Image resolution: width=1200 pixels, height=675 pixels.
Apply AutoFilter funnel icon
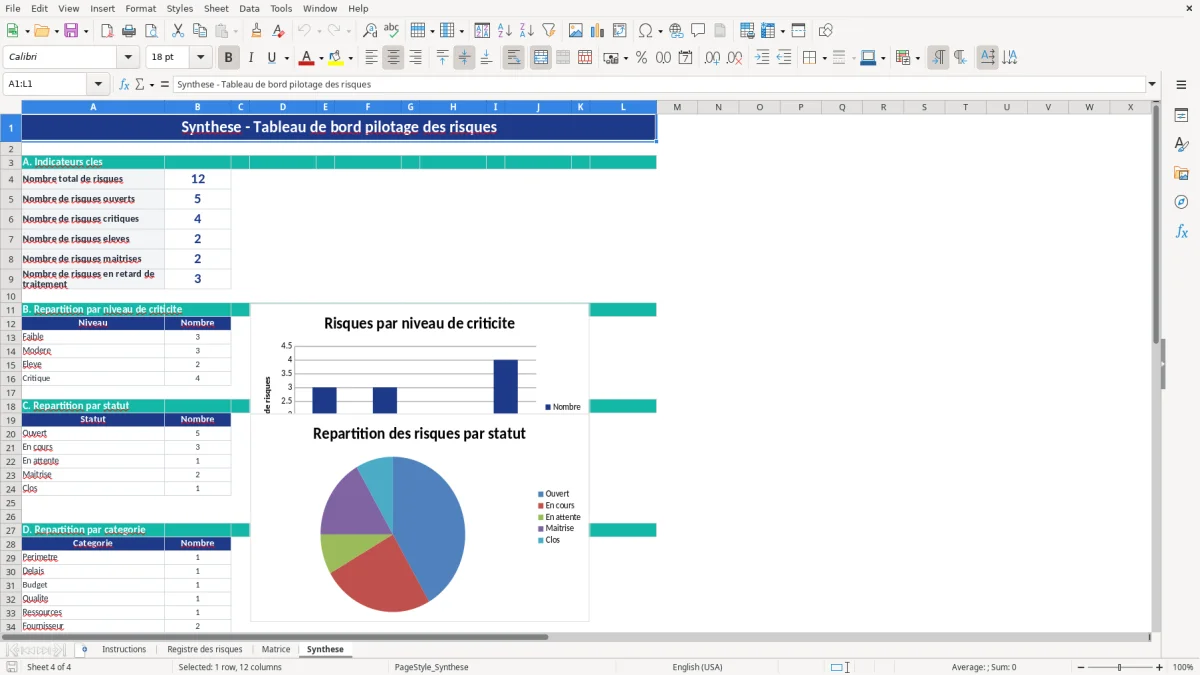pos(549,31)
